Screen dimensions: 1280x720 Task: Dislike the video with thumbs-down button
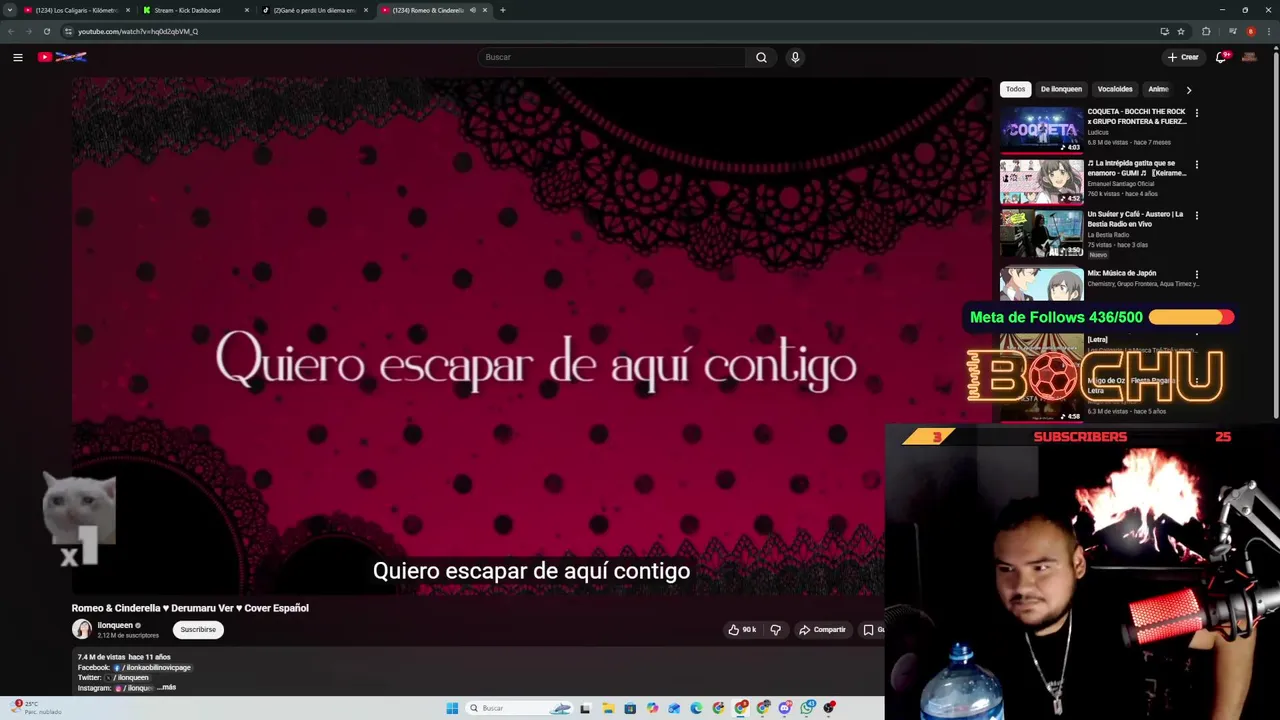(775, 630)
